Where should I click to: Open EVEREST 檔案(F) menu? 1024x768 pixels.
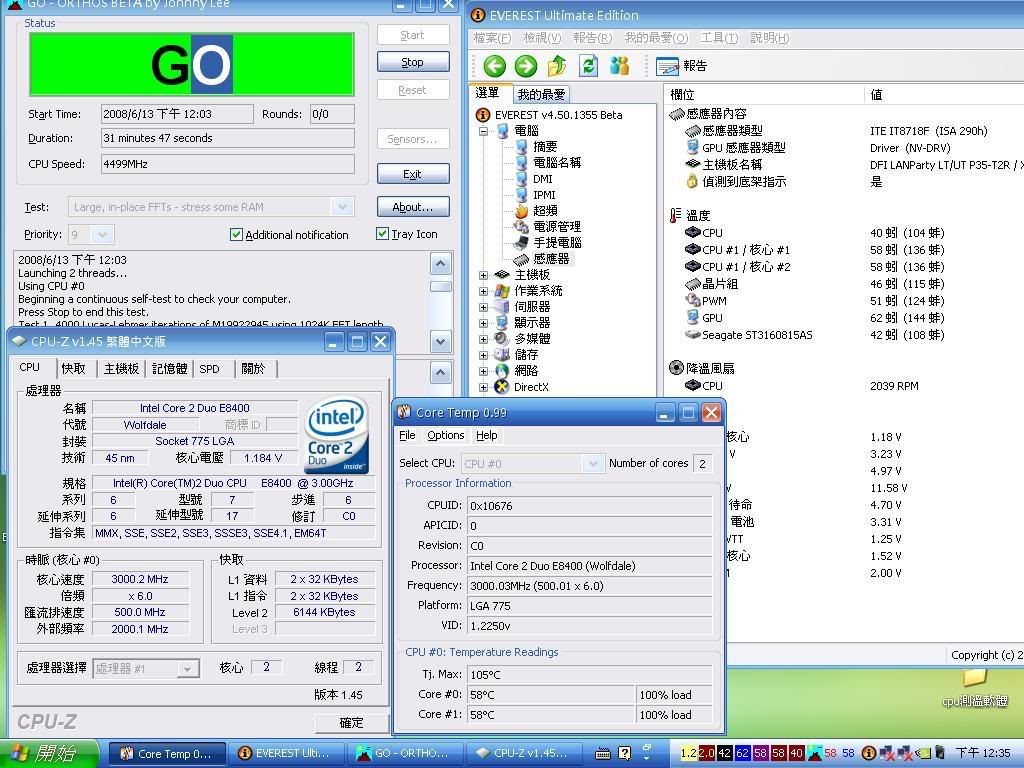[492, 38]
